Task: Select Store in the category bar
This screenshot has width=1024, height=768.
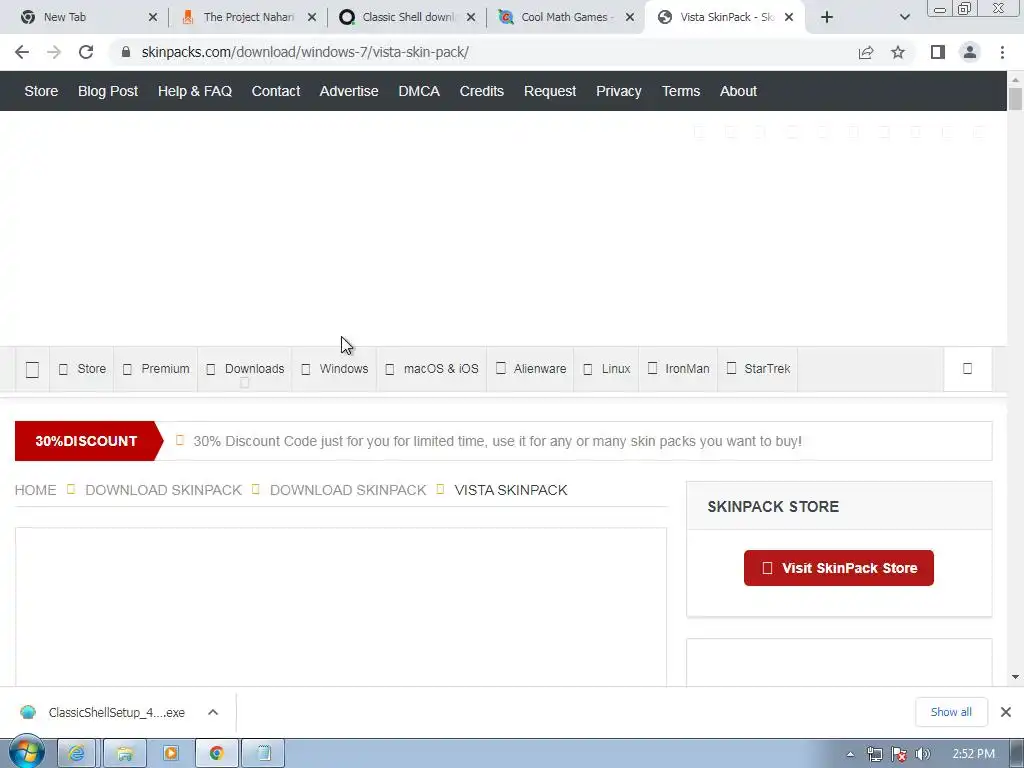Action: tap(82, 369)
